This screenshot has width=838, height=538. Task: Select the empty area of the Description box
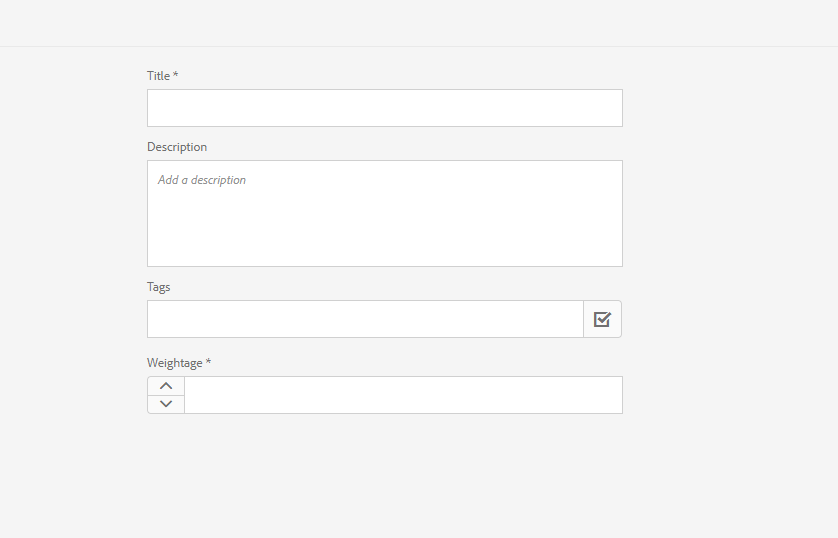384,230
